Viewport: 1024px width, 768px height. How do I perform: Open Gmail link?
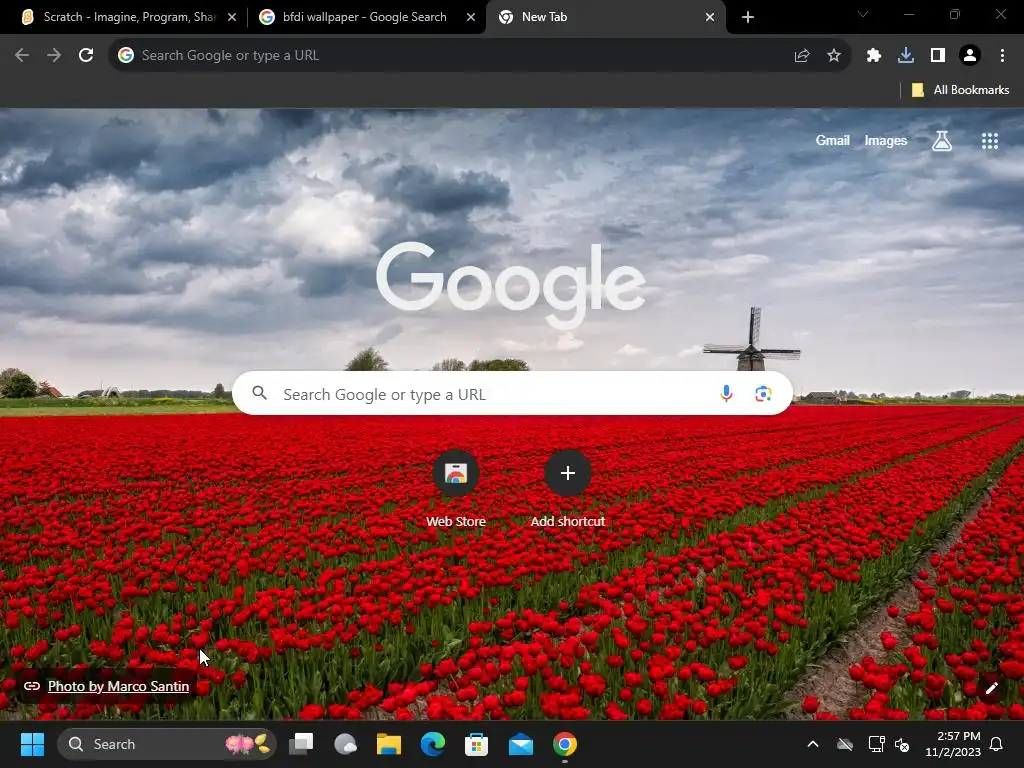(x=833, y=140)
